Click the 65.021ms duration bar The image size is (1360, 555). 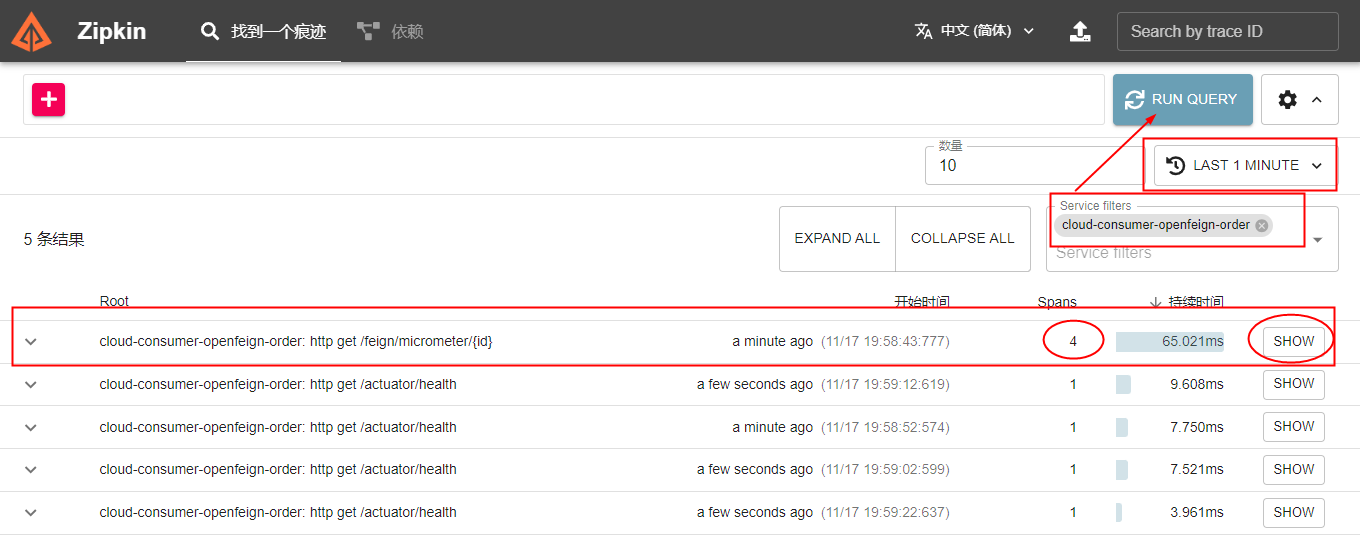1170,341
